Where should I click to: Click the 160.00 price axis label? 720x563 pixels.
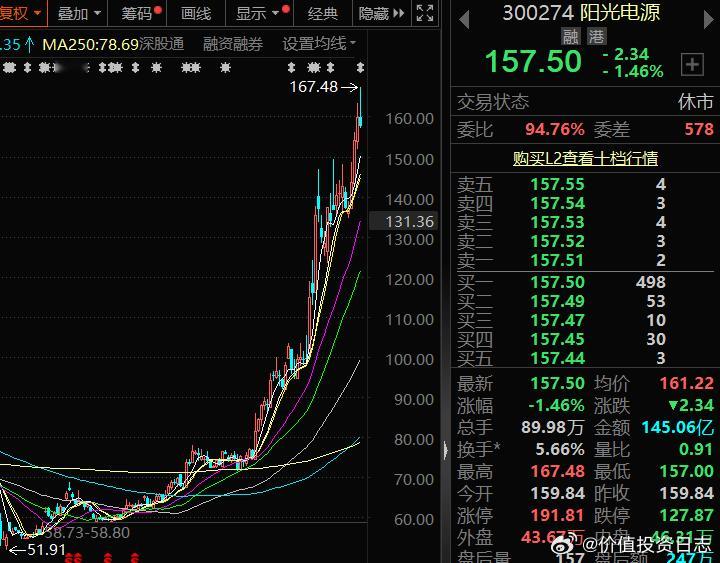[x=409, y=119]
